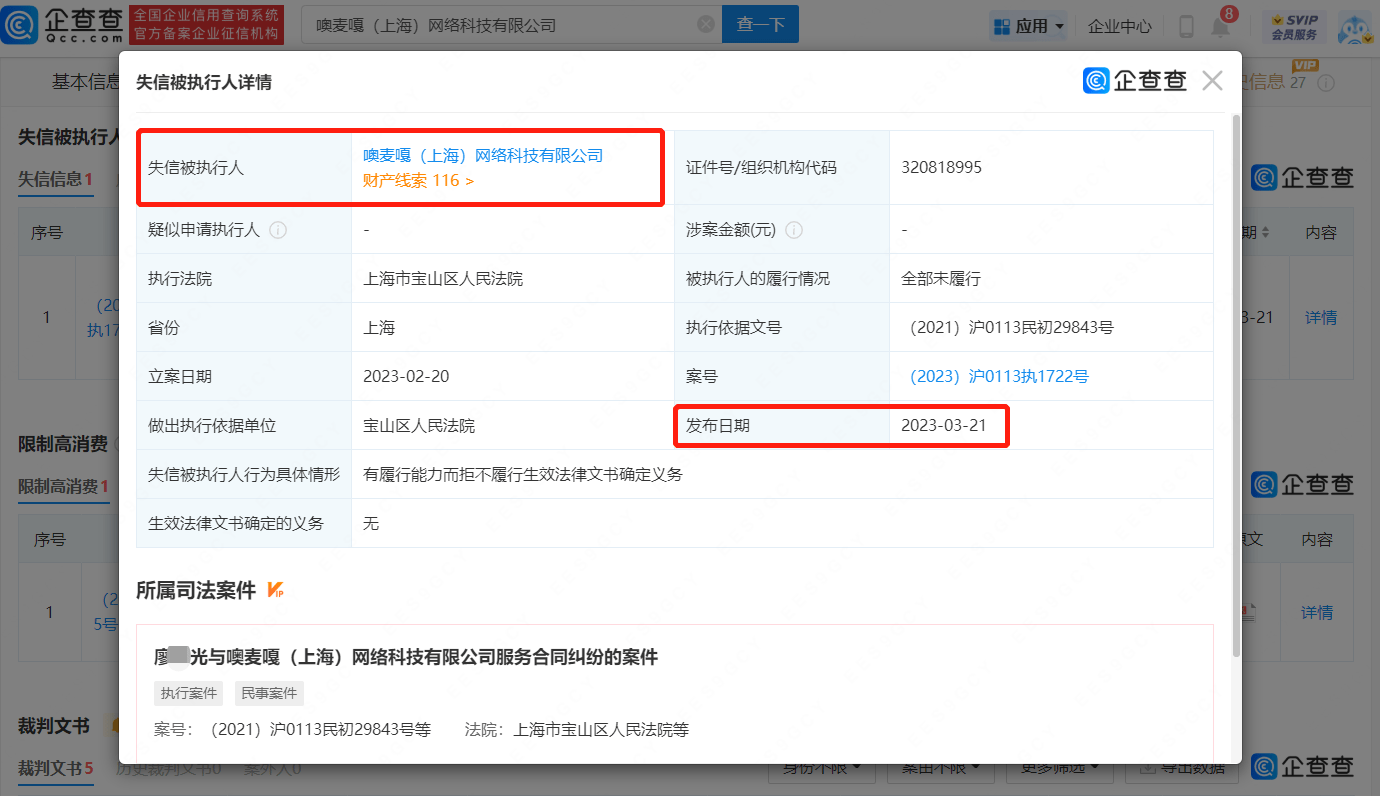1380x796 pixels.
Task: Clear the search box text
Action: coord(705,25)
